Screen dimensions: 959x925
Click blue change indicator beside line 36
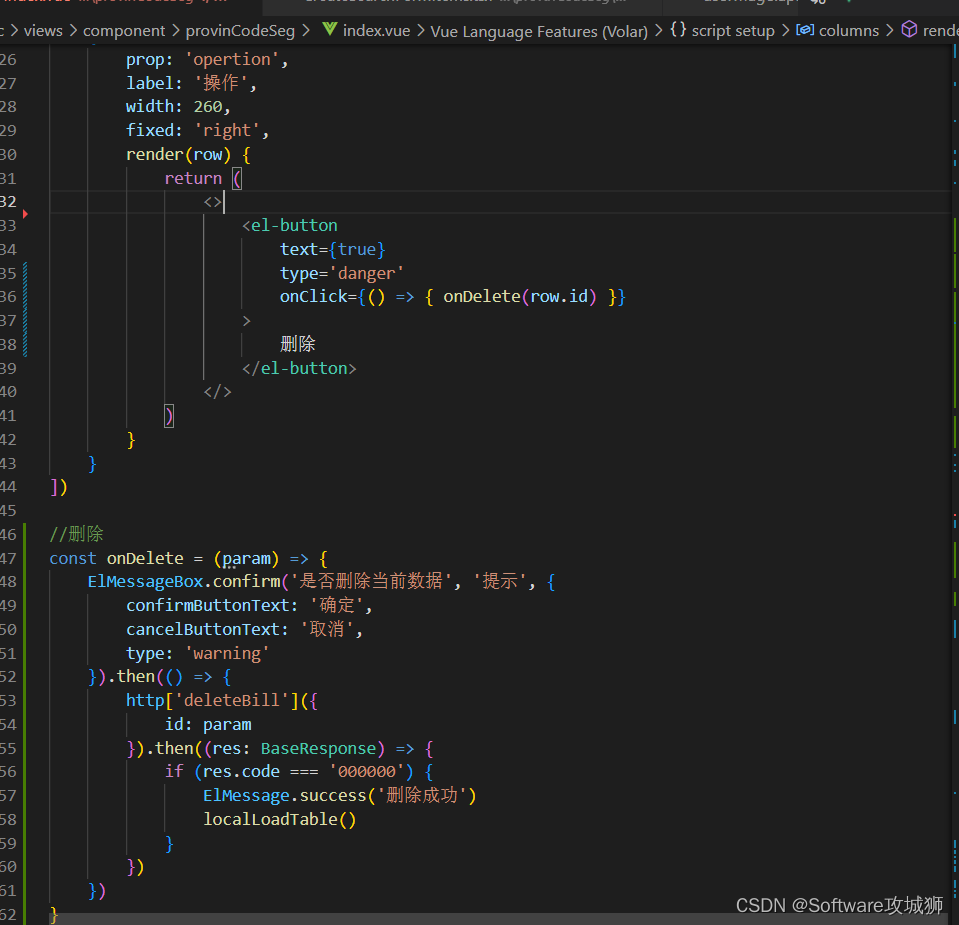25,297
